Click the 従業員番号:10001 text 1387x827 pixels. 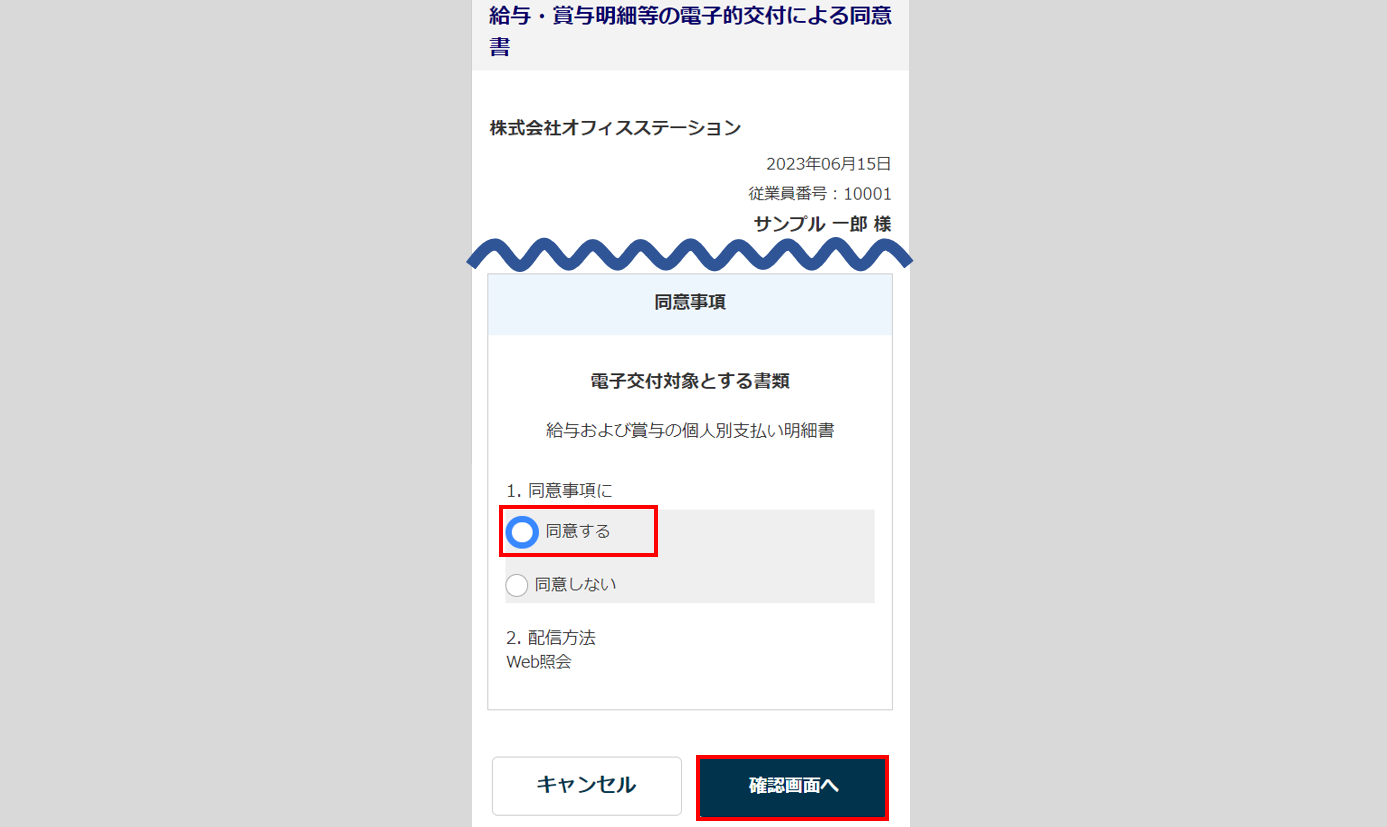pyautogui.click(x=820, y=194)
